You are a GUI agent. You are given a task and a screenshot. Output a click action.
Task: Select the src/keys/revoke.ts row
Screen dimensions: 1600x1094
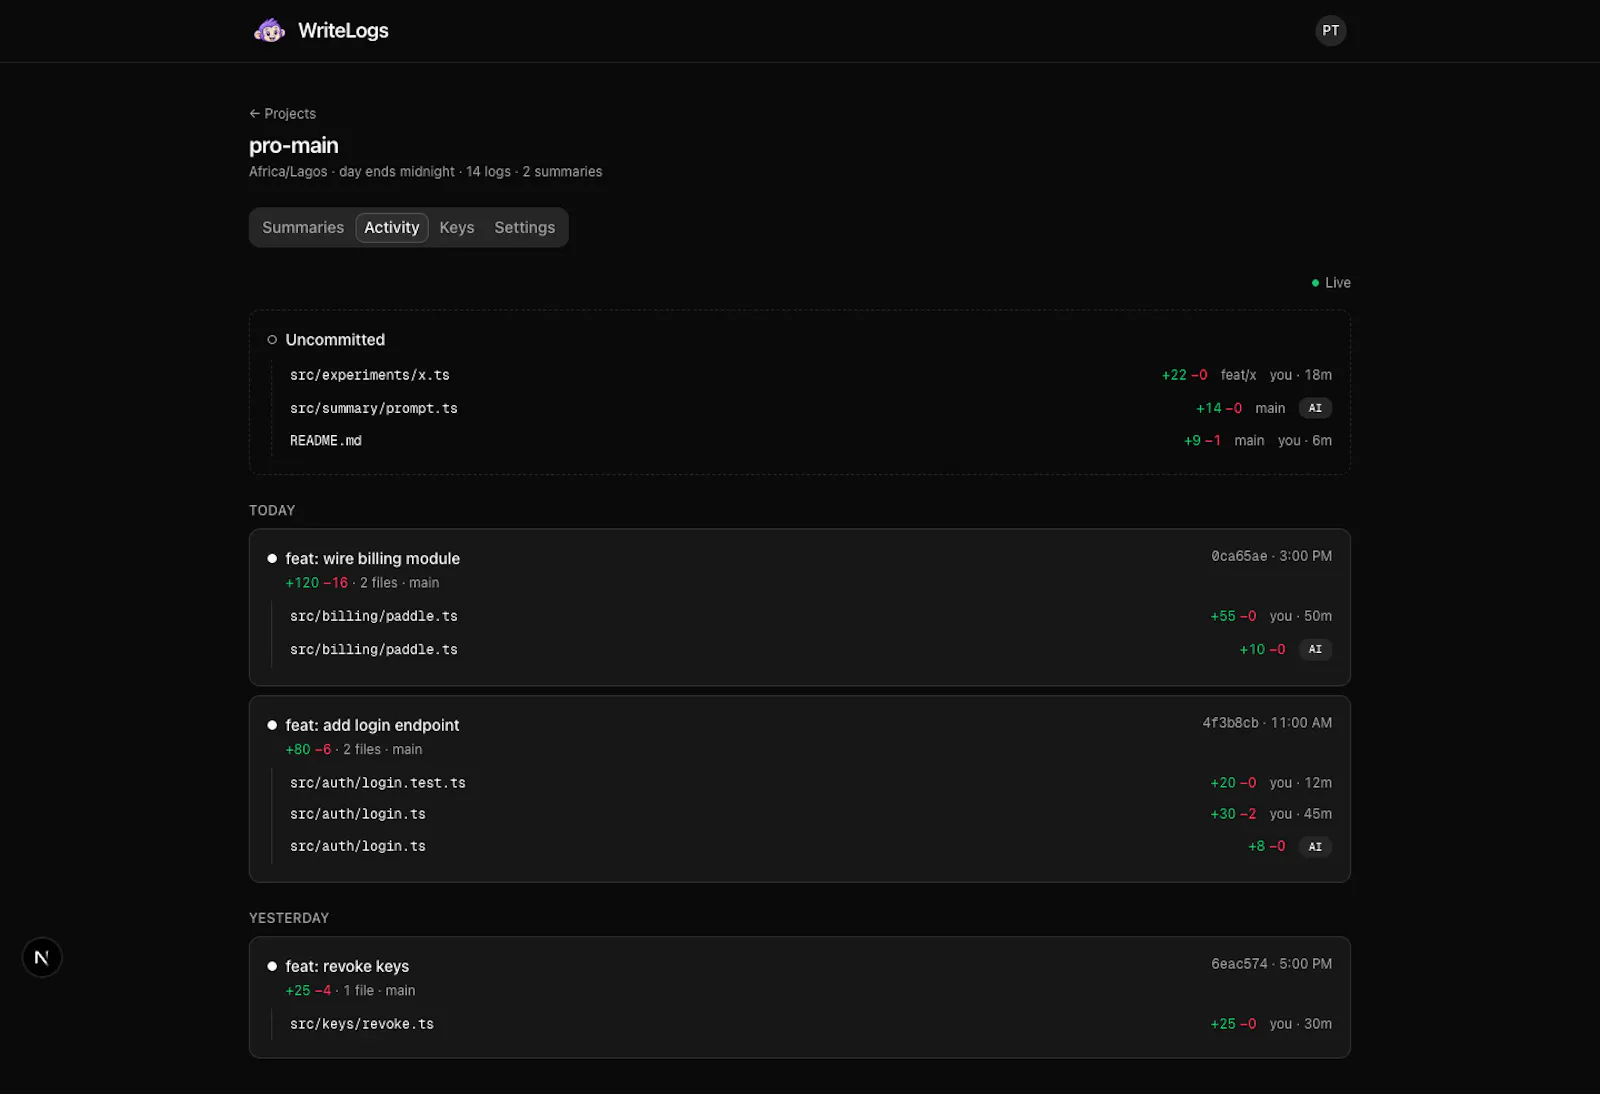coord(811,1024)
